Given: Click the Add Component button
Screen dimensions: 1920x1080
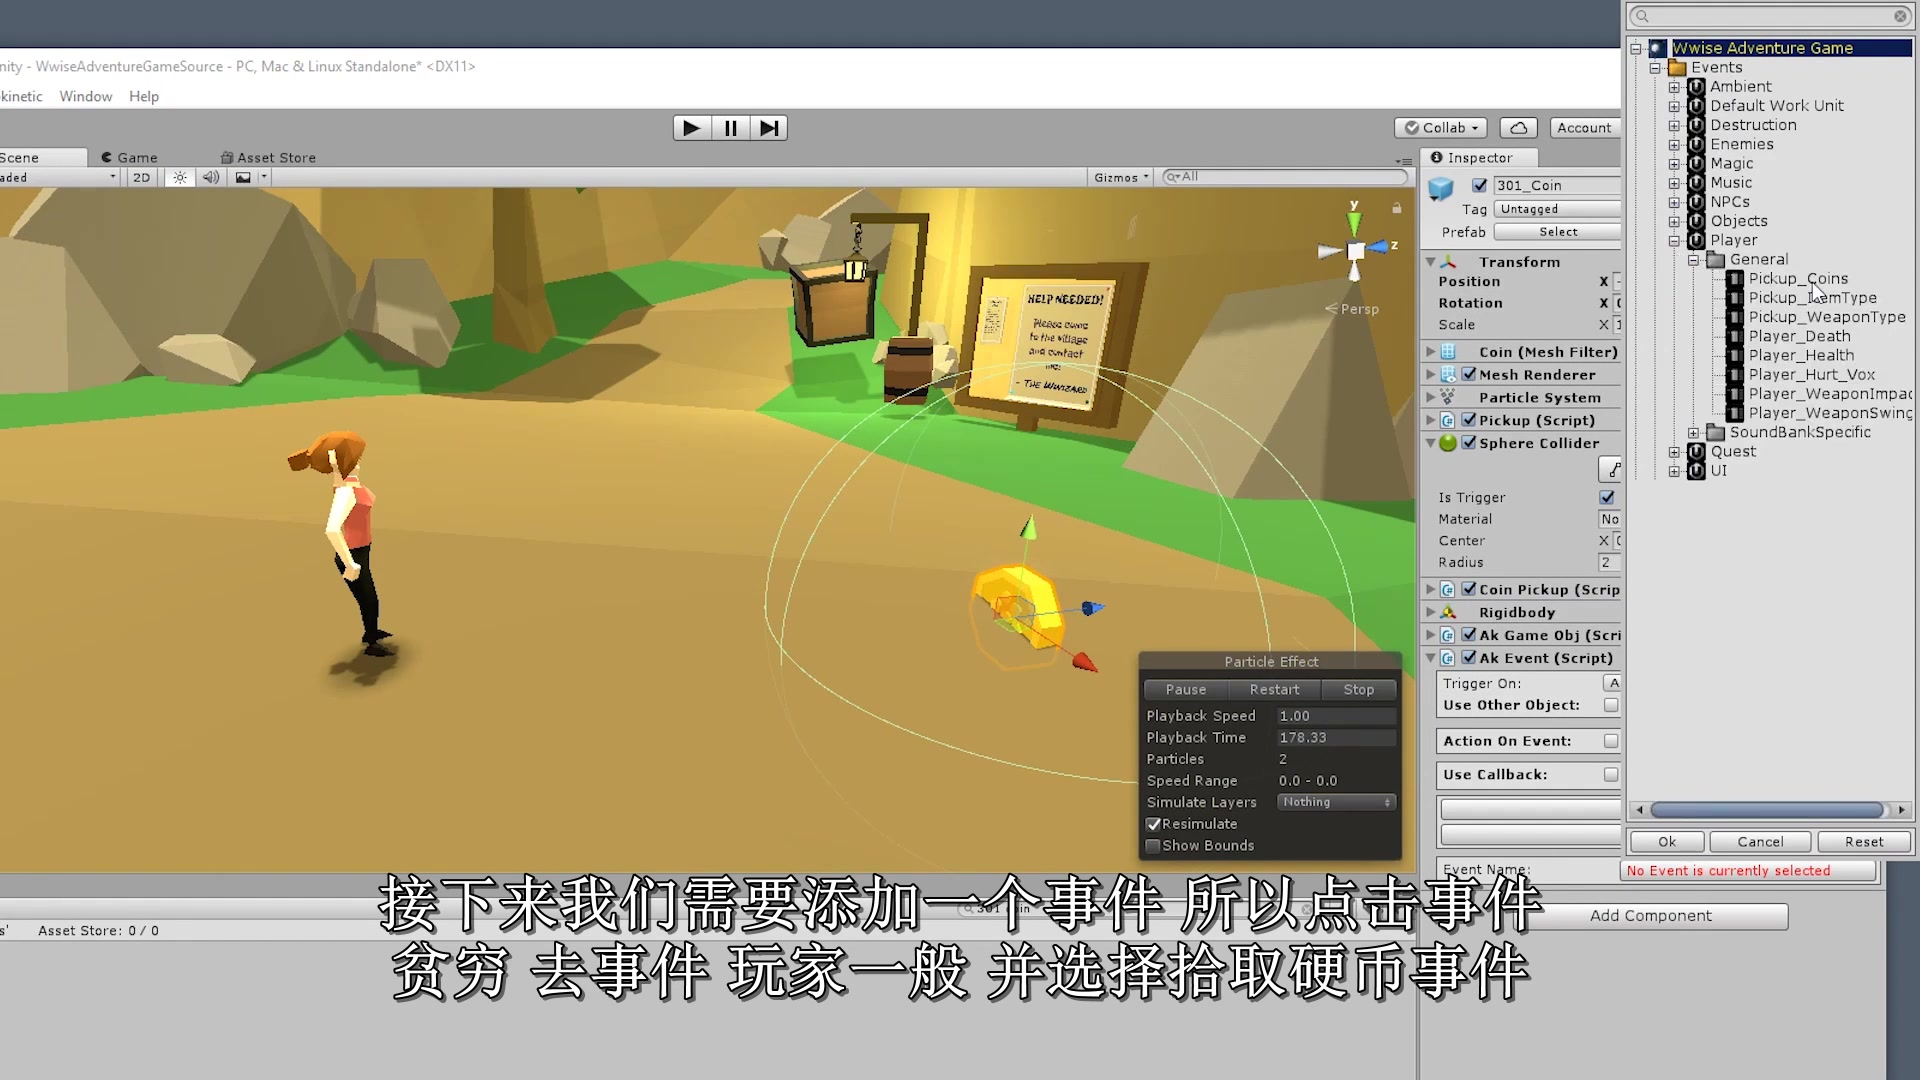Looking at the screenshot, I should click(1650, 916).
